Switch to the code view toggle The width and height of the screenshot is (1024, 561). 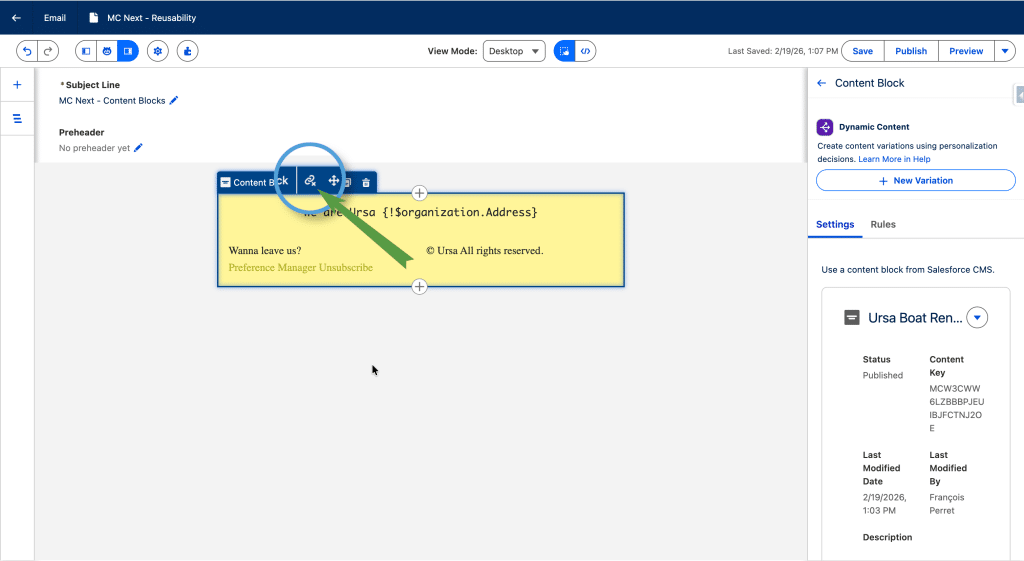point(586,51)
